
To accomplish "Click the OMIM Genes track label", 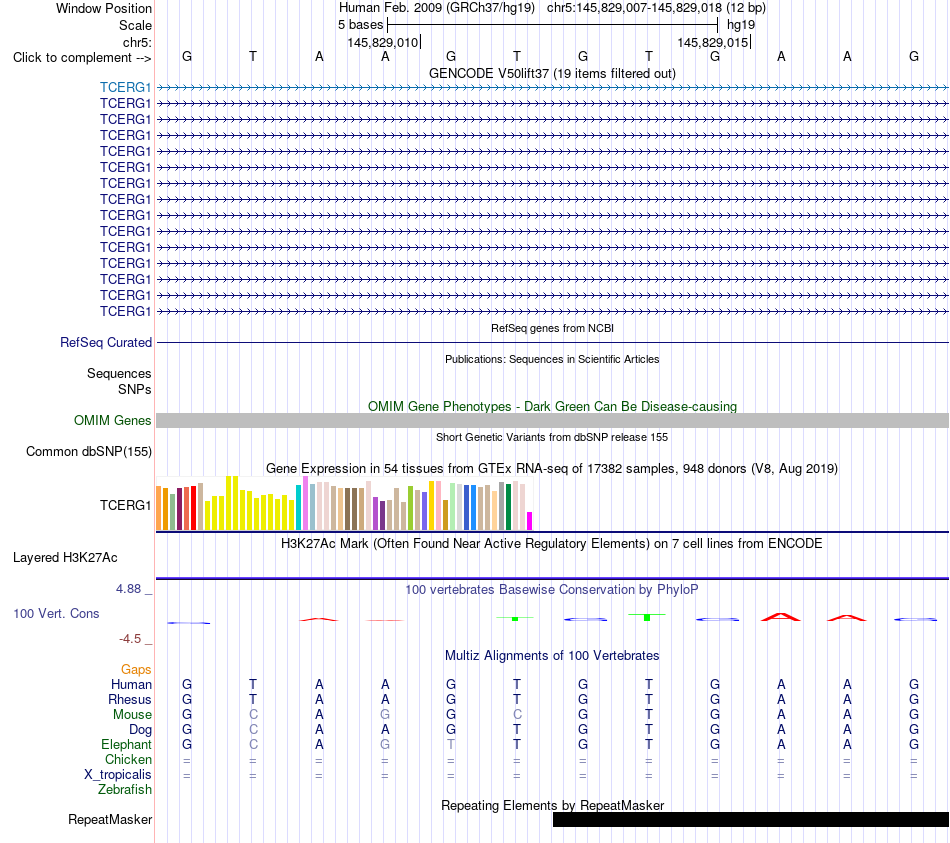I will [x=113, y=421].
